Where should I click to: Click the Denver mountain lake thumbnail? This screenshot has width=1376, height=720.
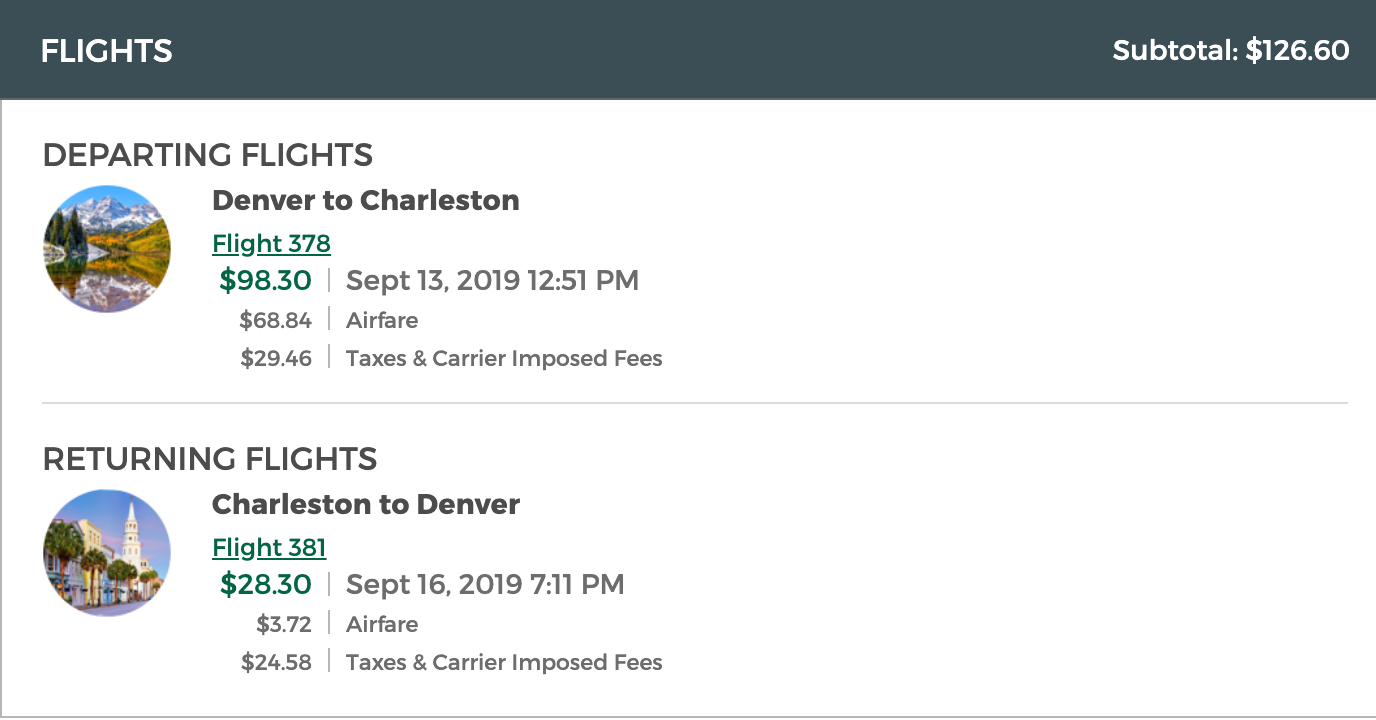tap(107, 249)
